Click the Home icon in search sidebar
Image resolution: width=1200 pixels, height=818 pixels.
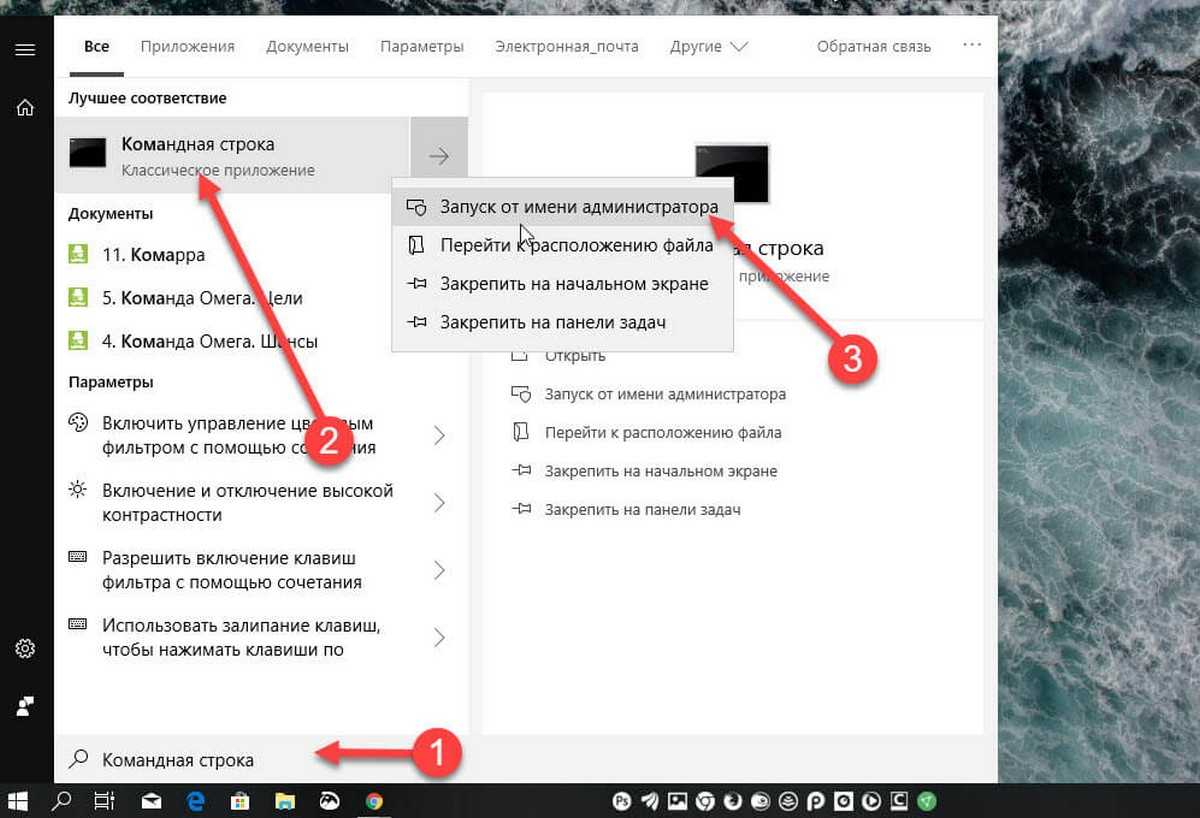[26, 108]
